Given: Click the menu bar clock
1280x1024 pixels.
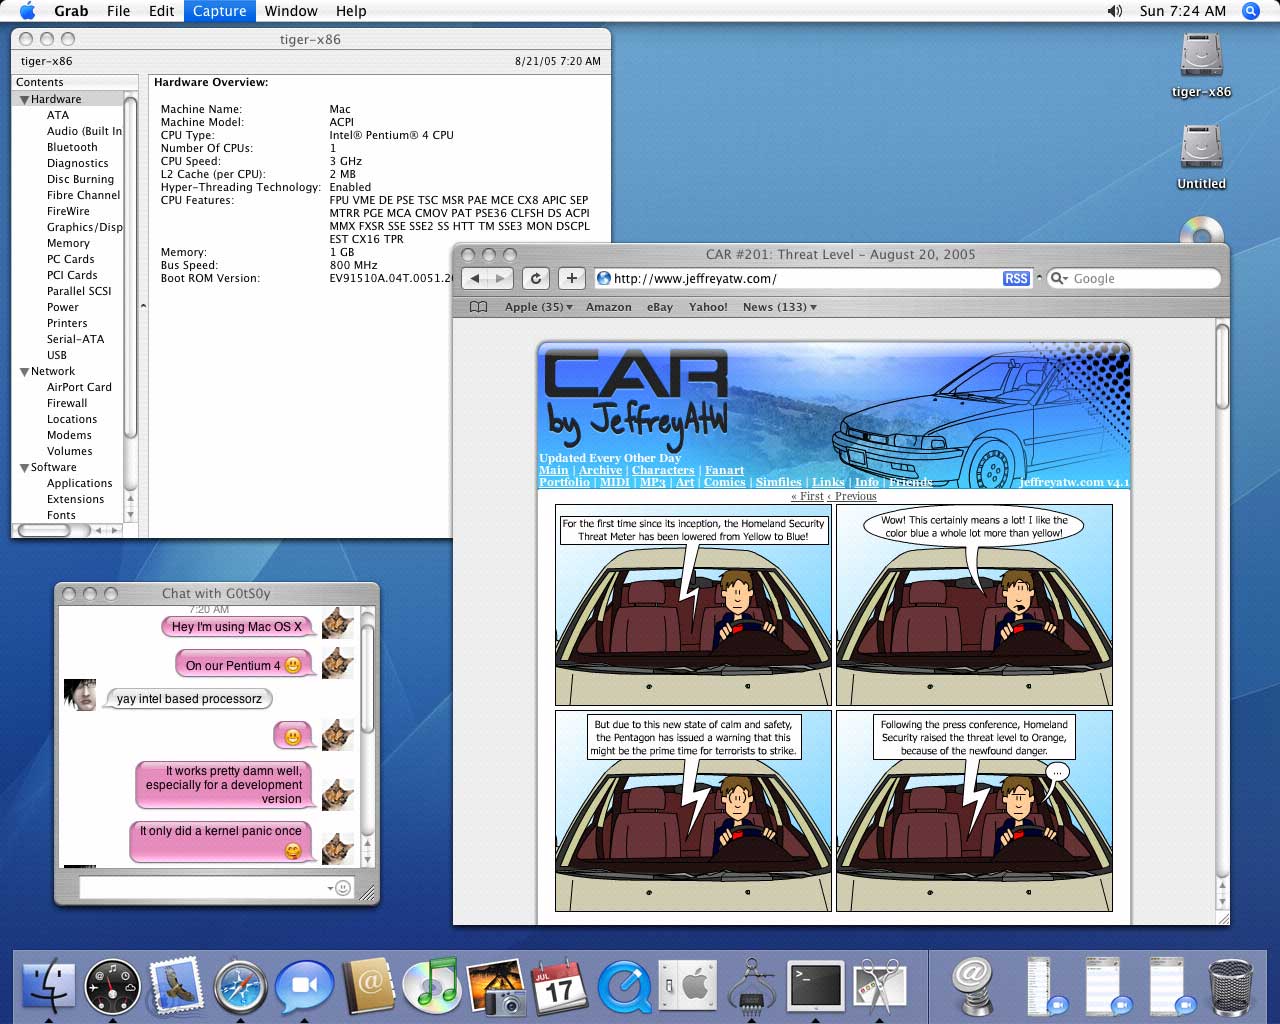Looking at the screenshot, I should (1183, 11).
